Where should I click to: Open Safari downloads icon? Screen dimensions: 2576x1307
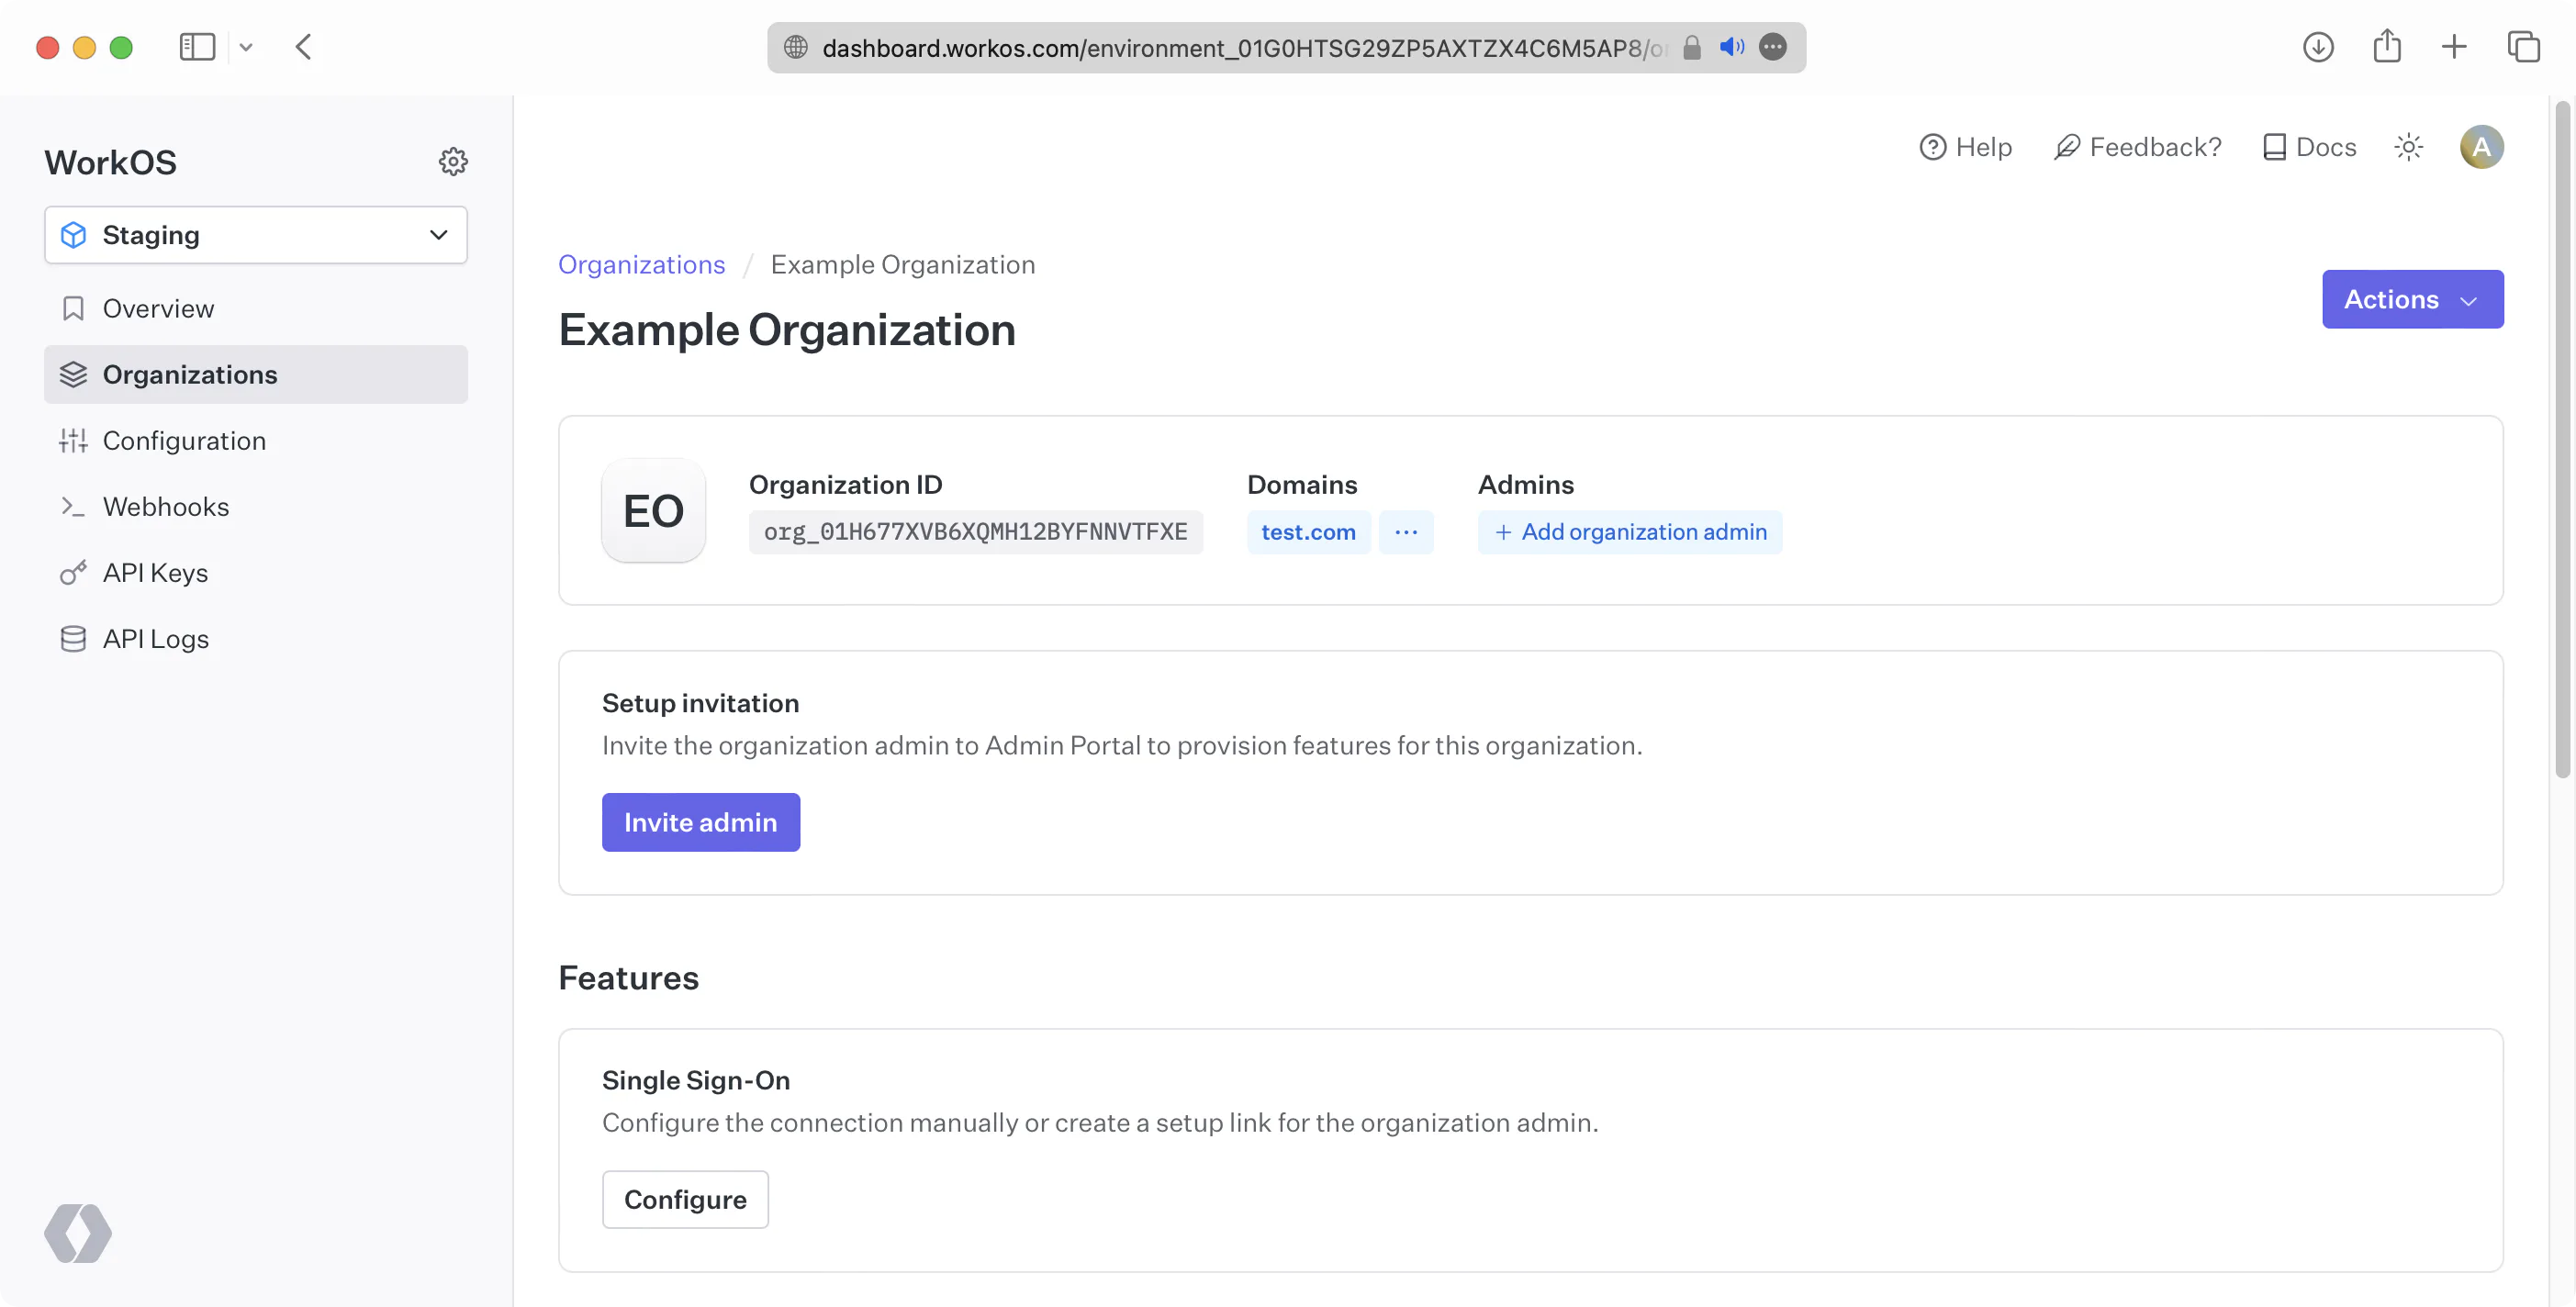click(x=2317, y=47)
